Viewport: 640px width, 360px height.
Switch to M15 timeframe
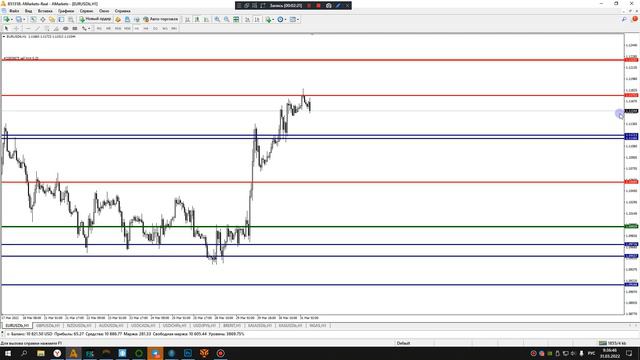pos(118,29)
